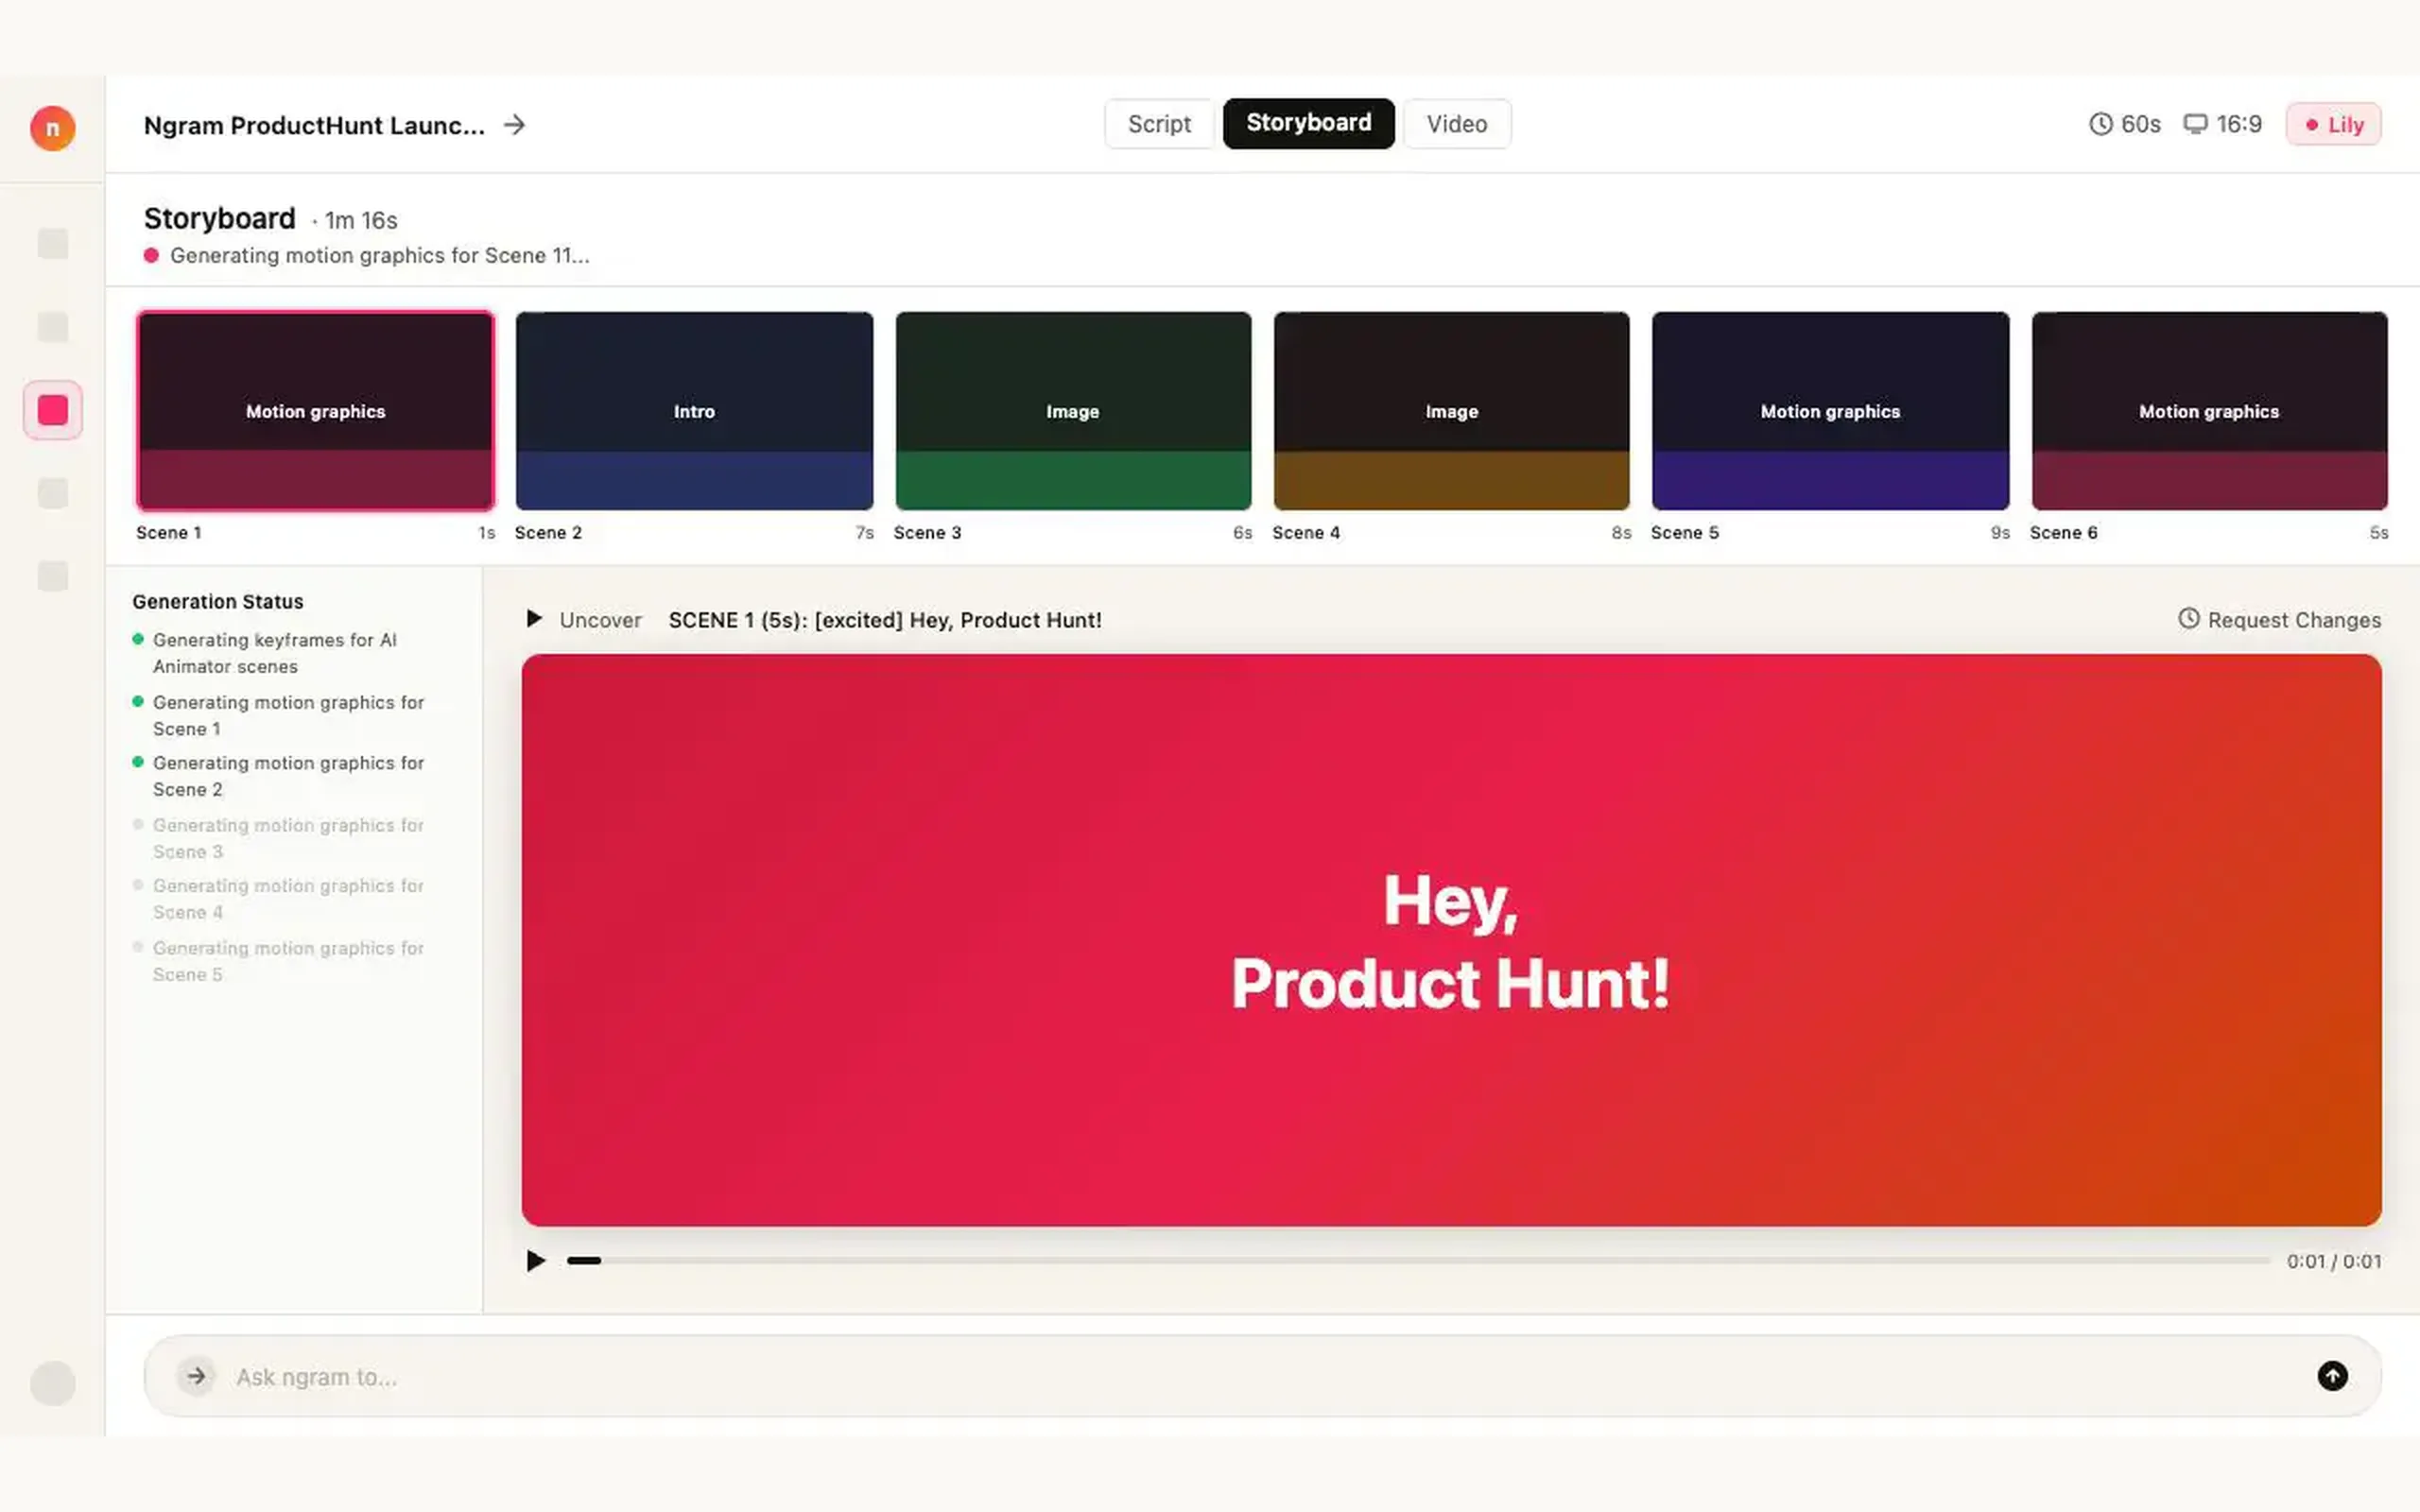Click the video playback progress bar

pos(1417,1261)
